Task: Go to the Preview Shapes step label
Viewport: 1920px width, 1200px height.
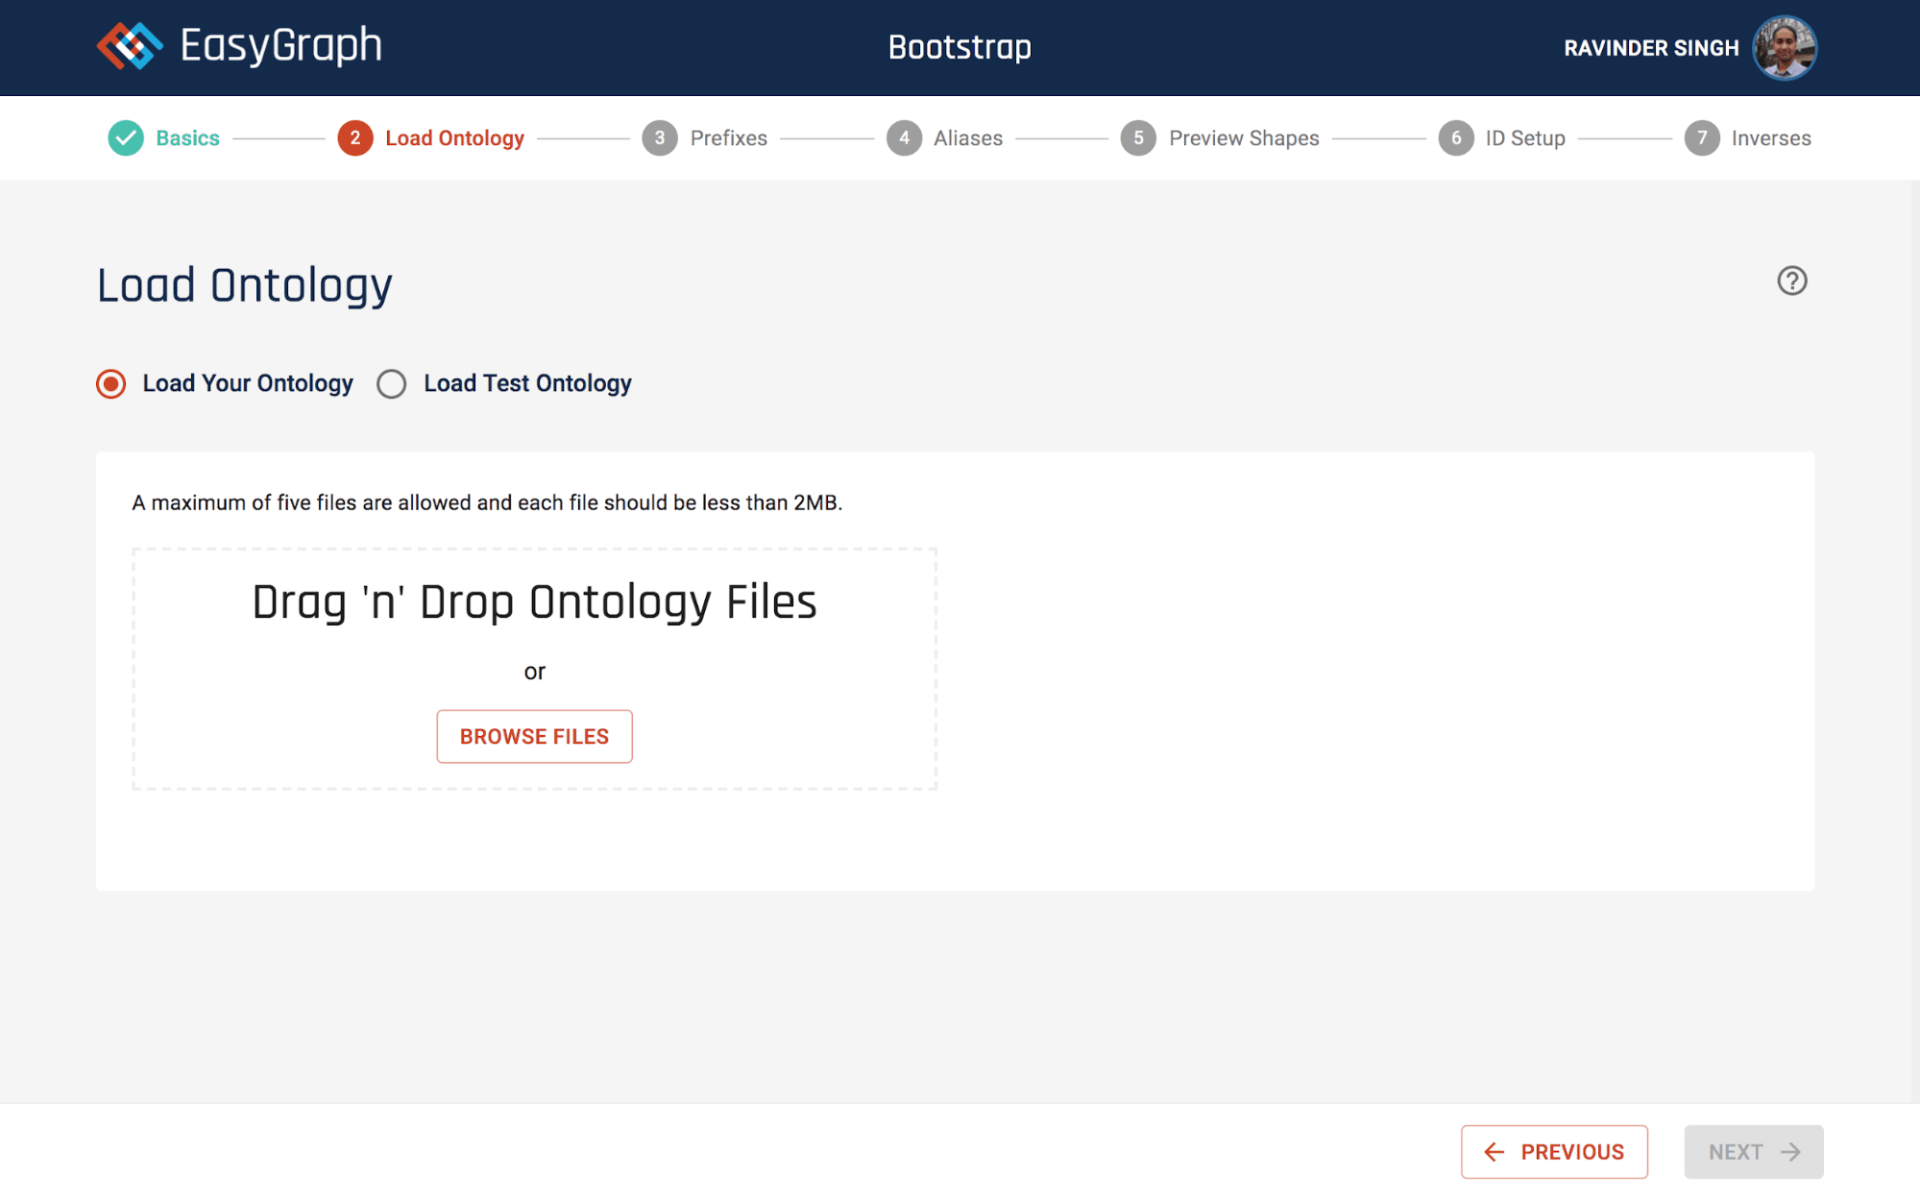Action: pos(1243,138)
